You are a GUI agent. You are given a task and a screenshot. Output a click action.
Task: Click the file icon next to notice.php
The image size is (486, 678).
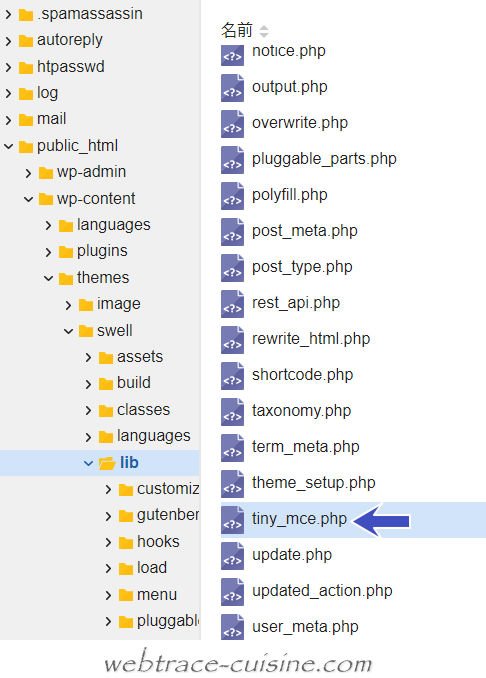point(233,54)
